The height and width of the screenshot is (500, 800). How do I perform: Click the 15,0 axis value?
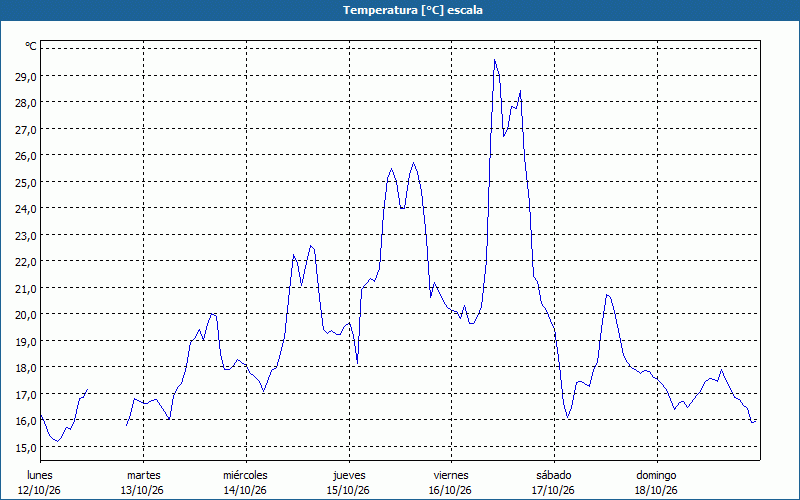coord(26,448)
